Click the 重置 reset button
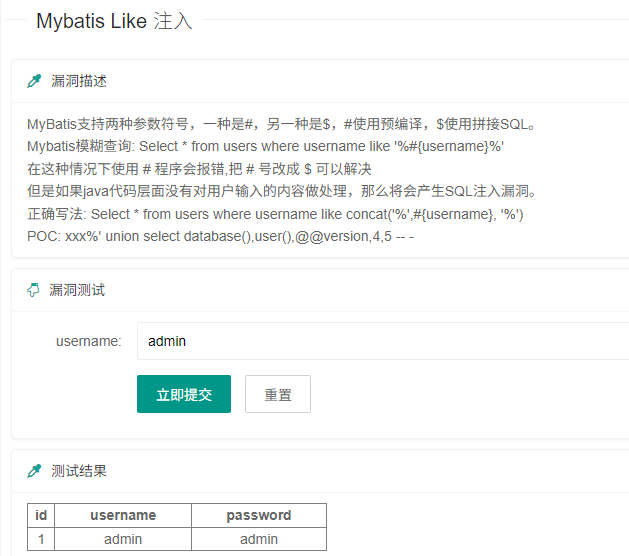The image size is (629, 556). [x=278, y=395]
